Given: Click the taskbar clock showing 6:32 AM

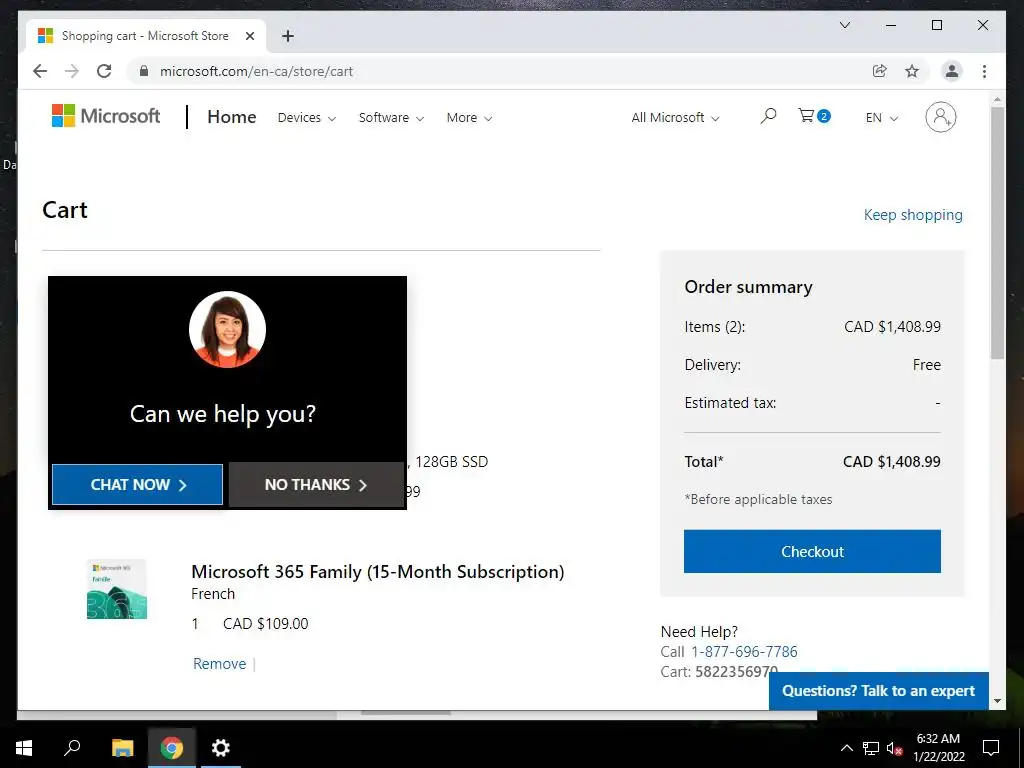Looking at the screenshot, I should (x=938, y=748).
